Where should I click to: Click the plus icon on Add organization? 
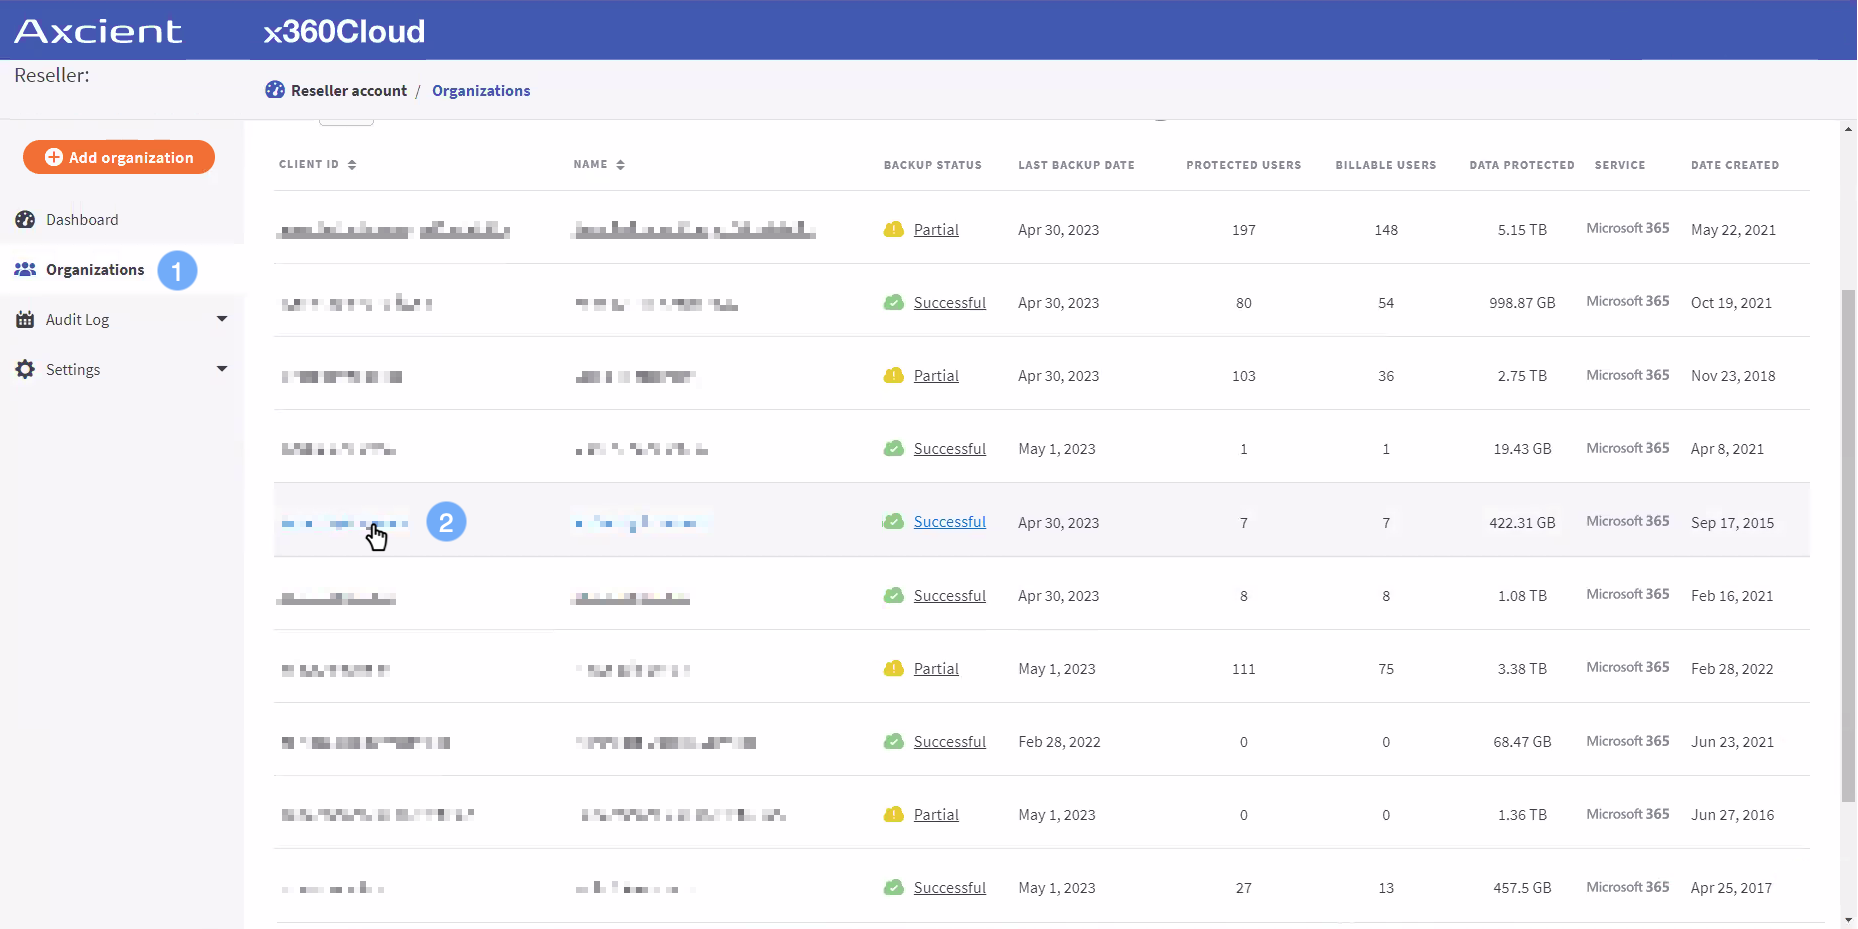coord(54,157)
